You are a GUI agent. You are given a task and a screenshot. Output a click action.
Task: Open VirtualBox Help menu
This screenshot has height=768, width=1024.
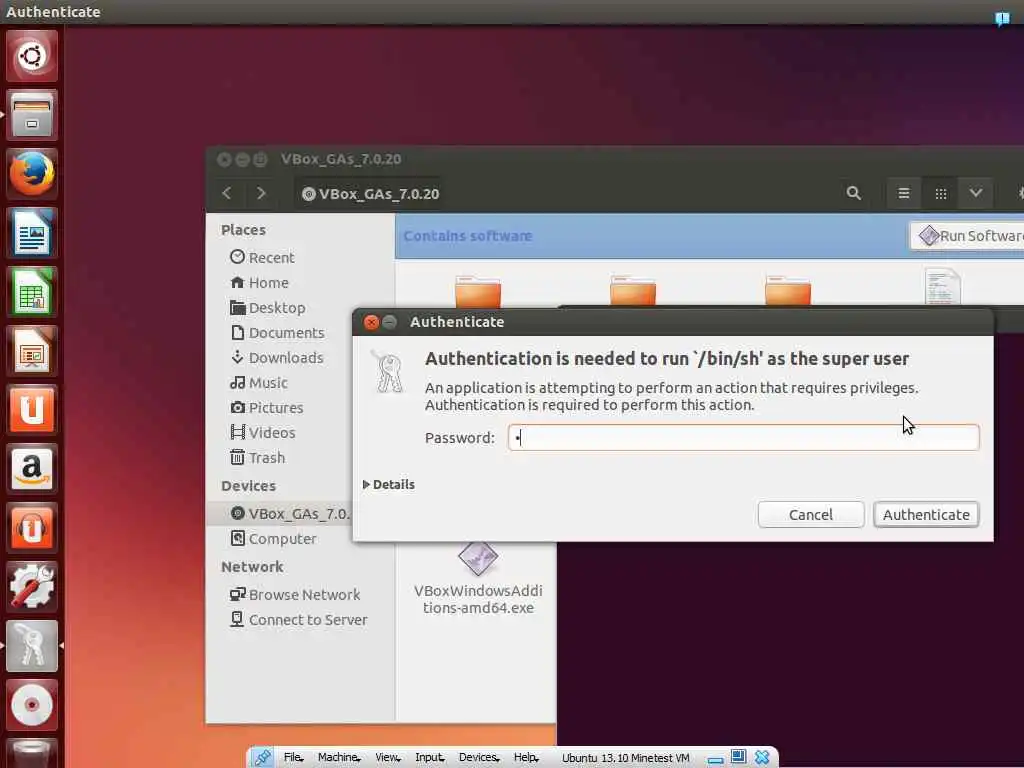525,758
